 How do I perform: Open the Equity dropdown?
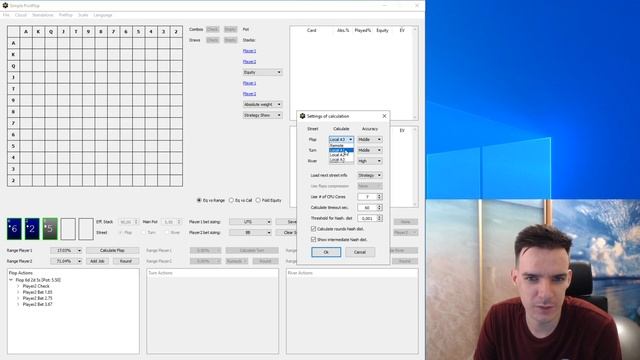pyautogui.click(x=262, y=72)
